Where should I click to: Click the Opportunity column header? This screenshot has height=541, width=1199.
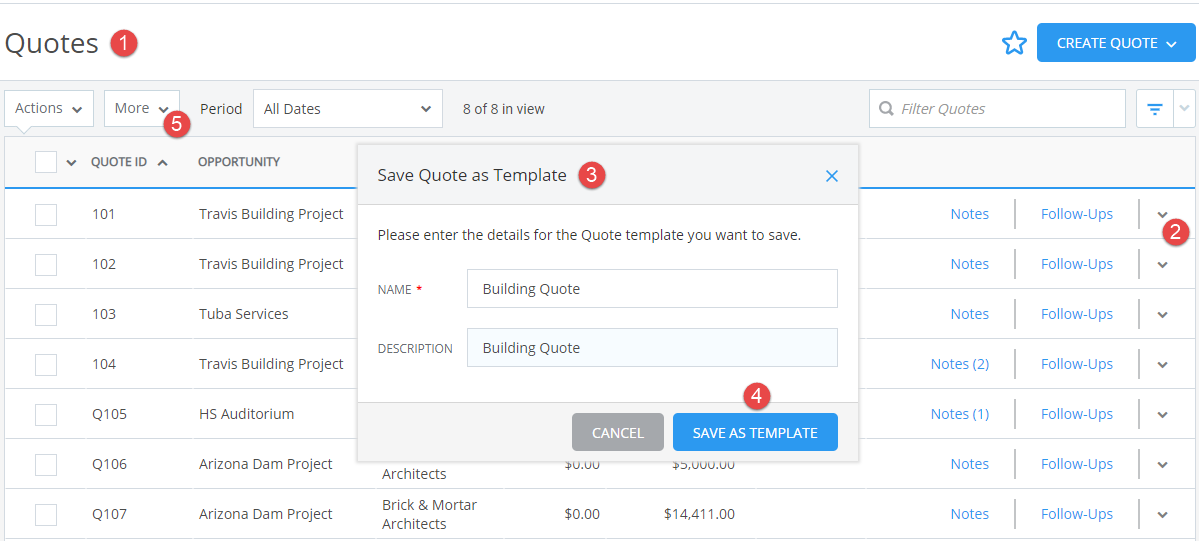(x=239, y=162)
